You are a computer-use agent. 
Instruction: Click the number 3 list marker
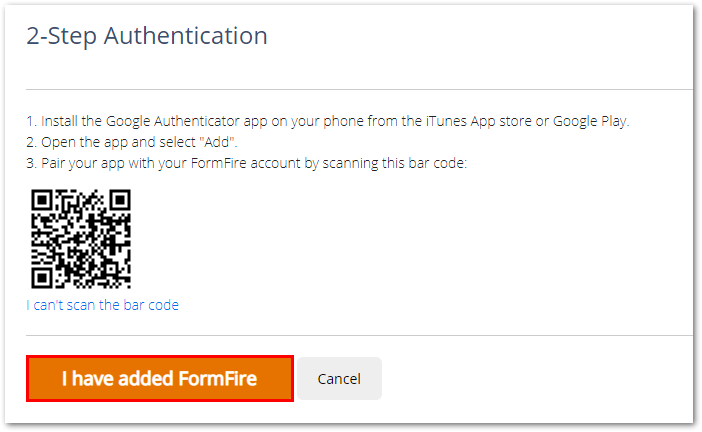(x=31, y=163)
